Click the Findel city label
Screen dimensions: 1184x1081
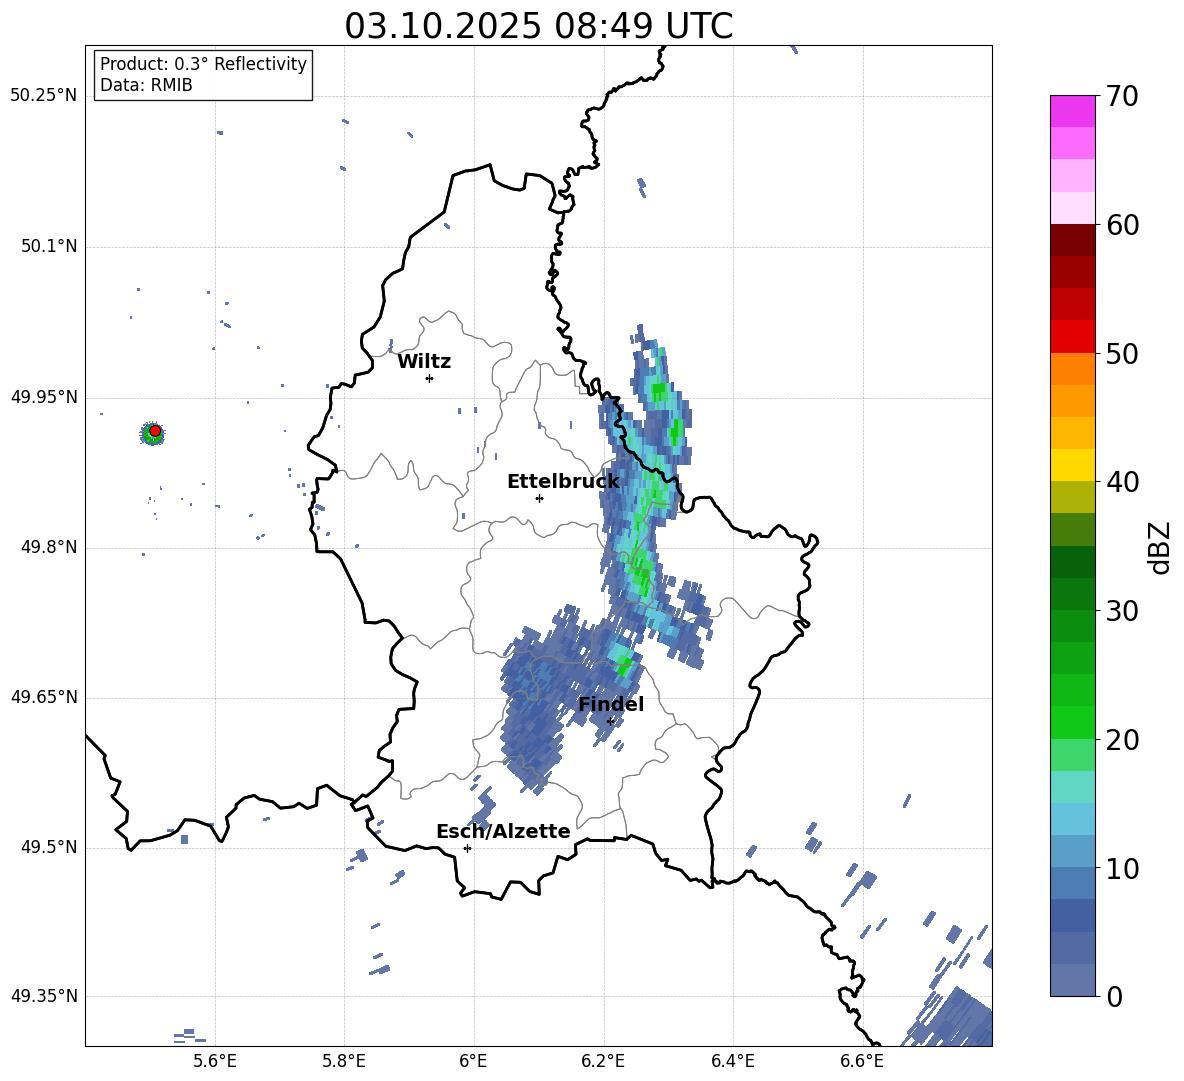click(611, 704)
